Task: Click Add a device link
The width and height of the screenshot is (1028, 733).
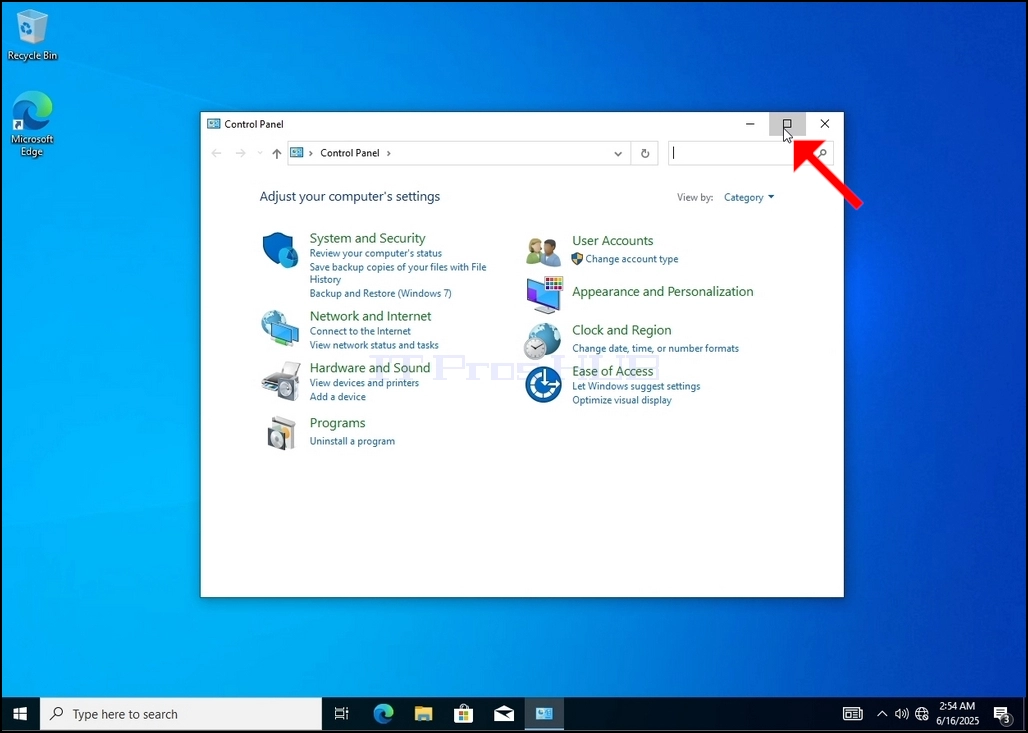Action: tap(338, 397)
